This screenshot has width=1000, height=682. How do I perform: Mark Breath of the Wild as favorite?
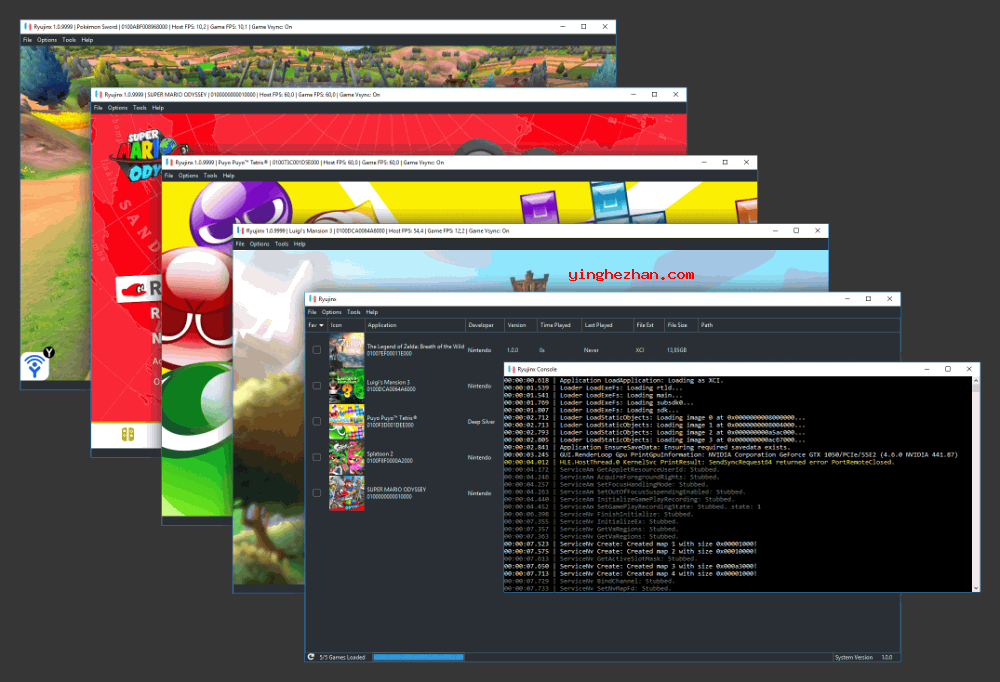coord(316,350)
